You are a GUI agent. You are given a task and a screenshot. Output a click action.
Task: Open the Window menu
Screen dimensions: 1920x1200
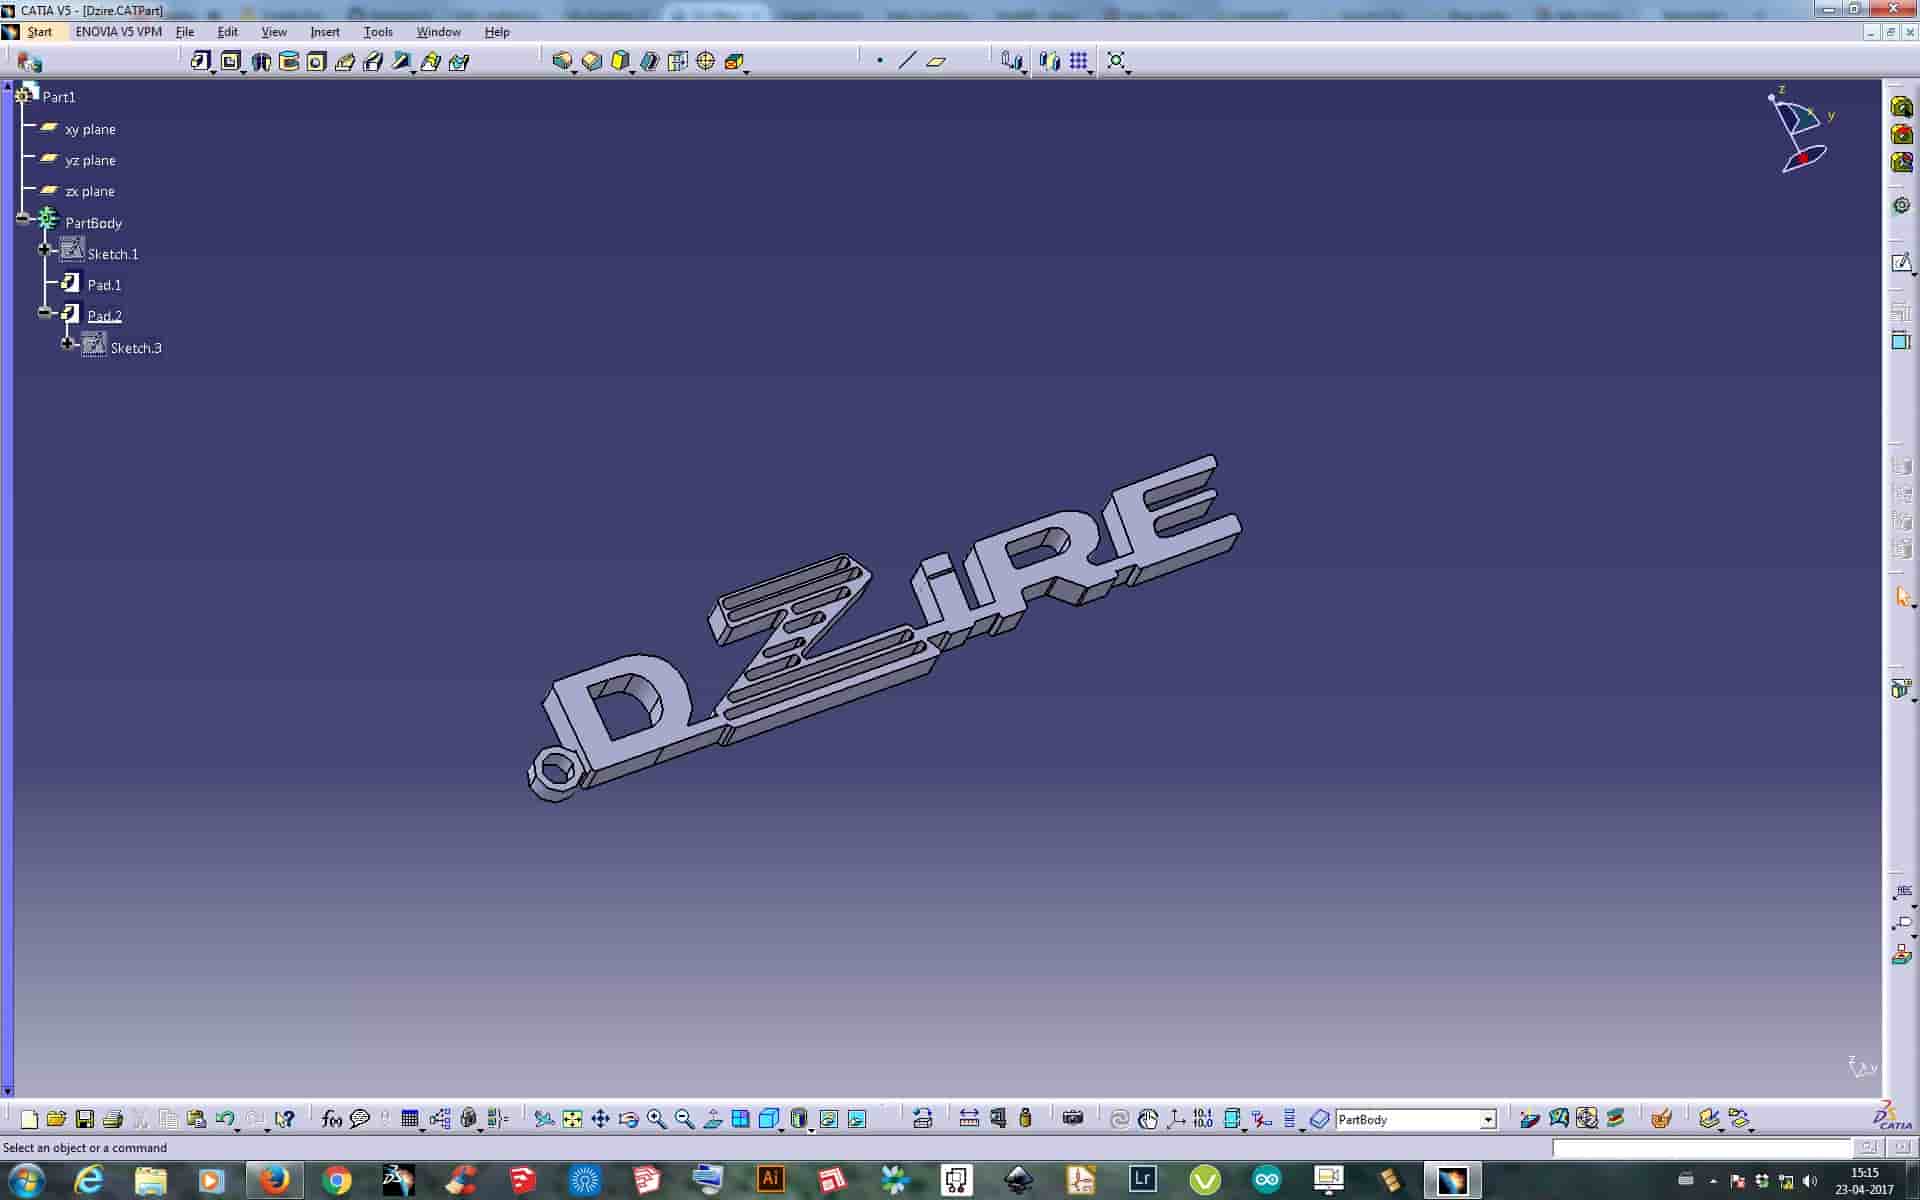point(438,32)
